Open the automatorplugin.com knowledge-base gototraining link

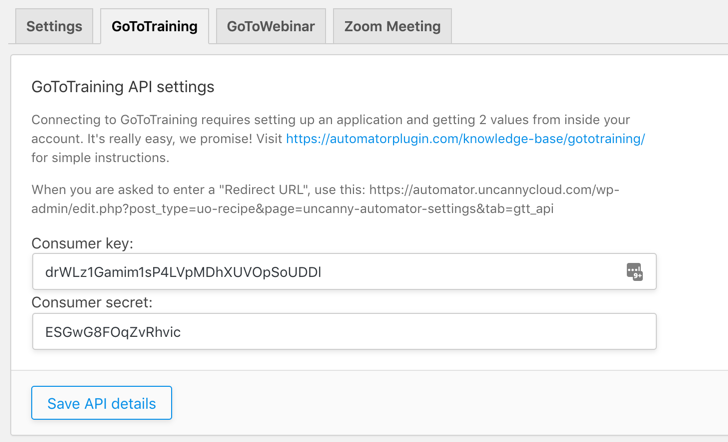click(465, 138)
